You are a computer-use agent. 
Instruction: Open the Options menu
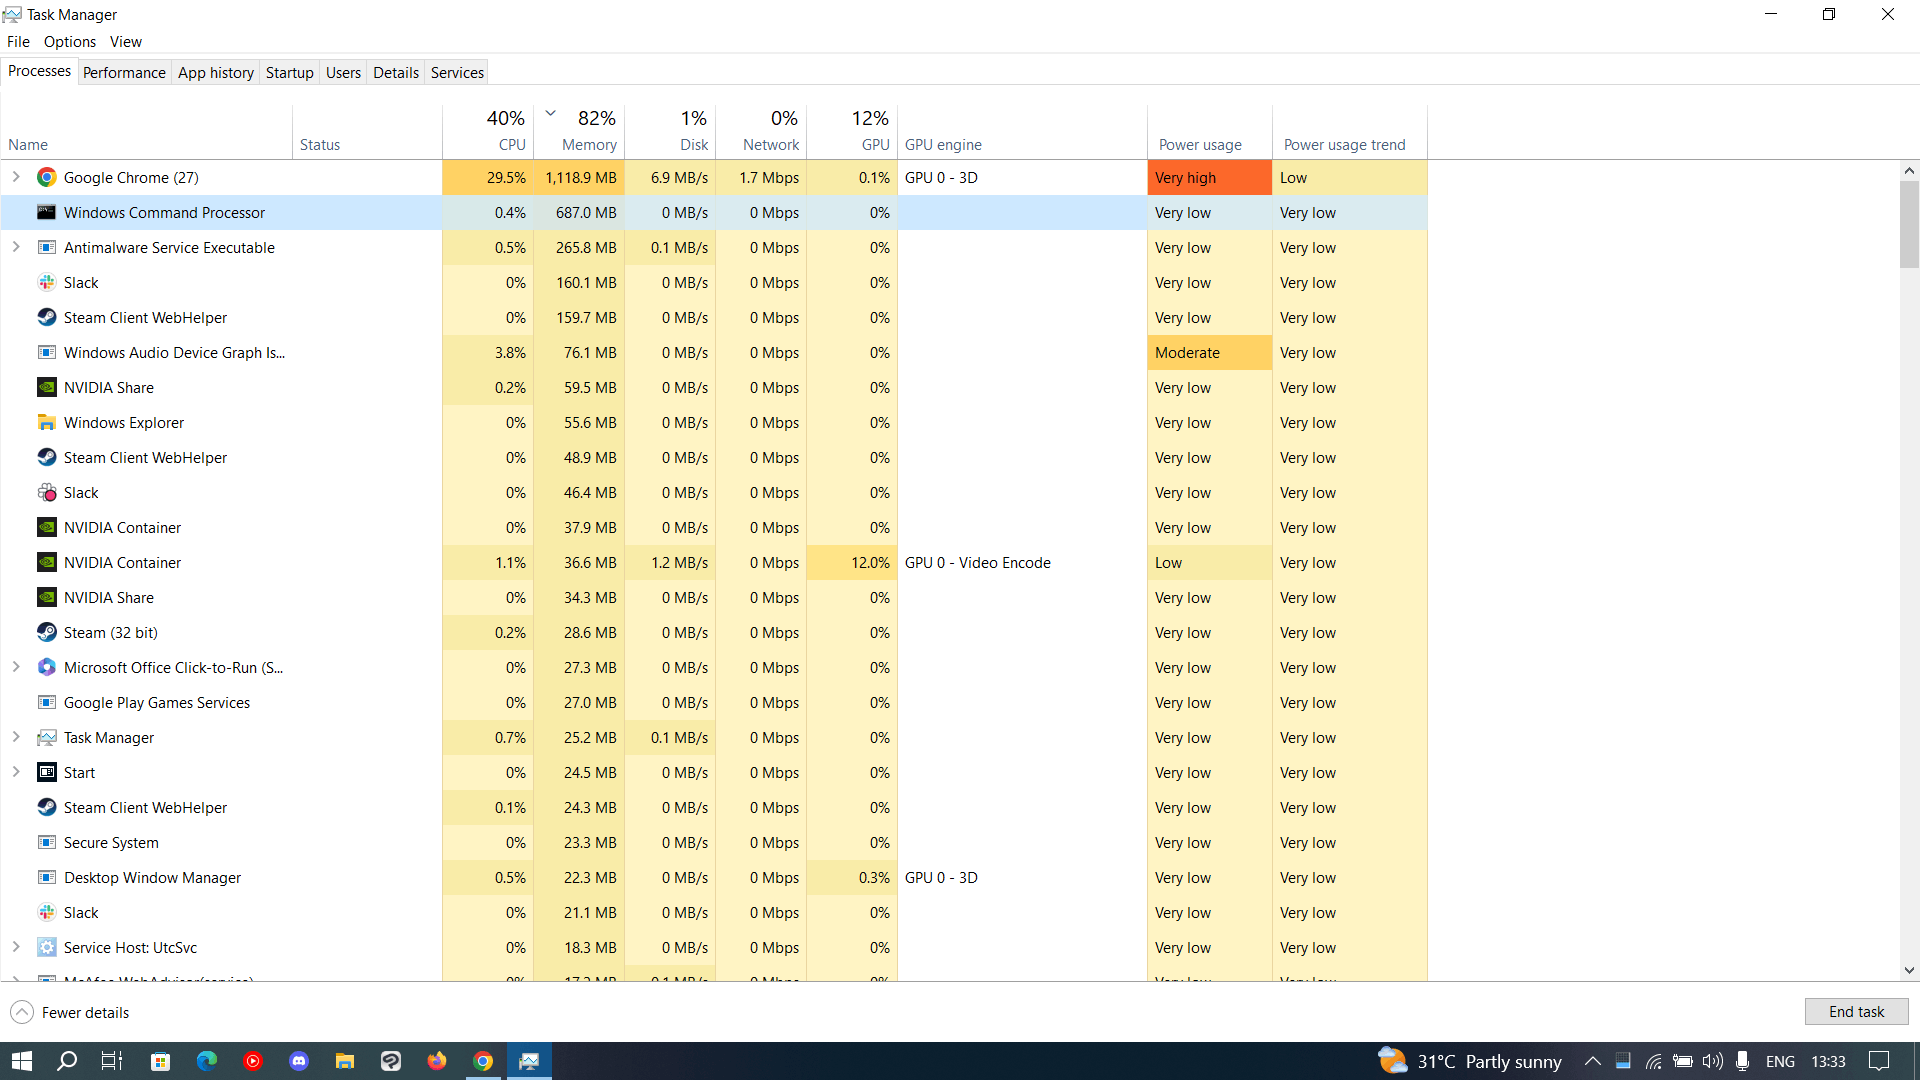pyautogui.click(x=69, y=42)
